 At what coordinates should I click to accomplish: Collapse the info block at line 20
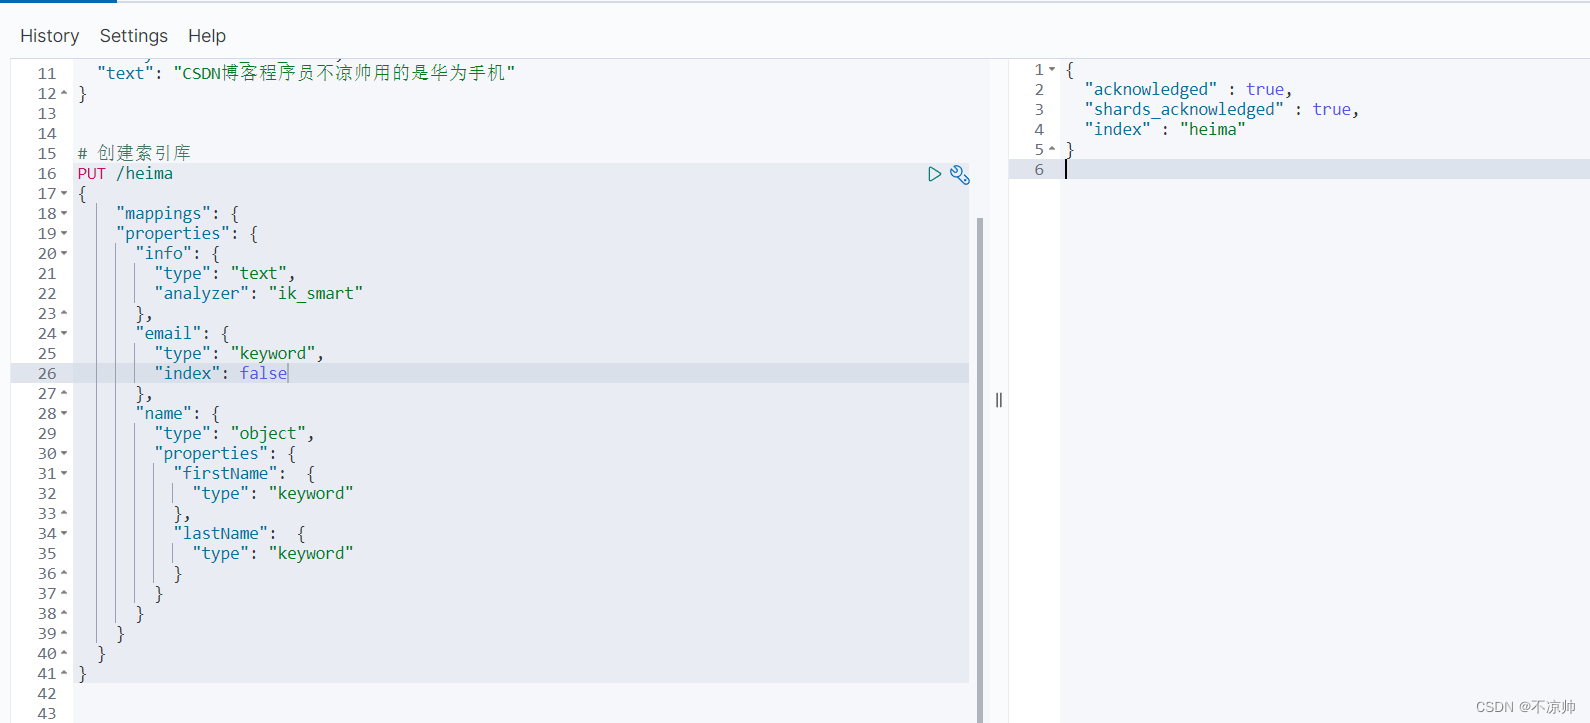pyautogui.click(x=64, y=253)
